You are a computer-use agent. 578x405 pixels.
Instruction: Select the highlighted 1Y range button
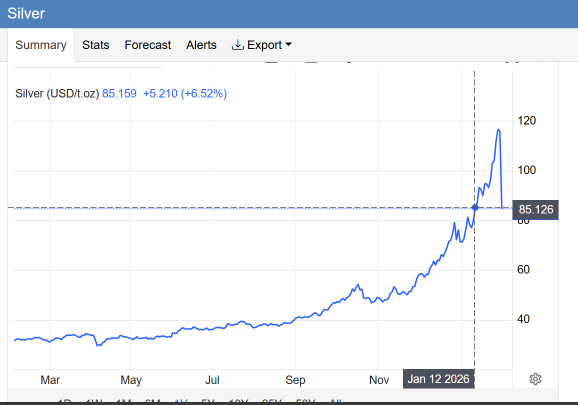pyautogui.click(x=180, y=401)
